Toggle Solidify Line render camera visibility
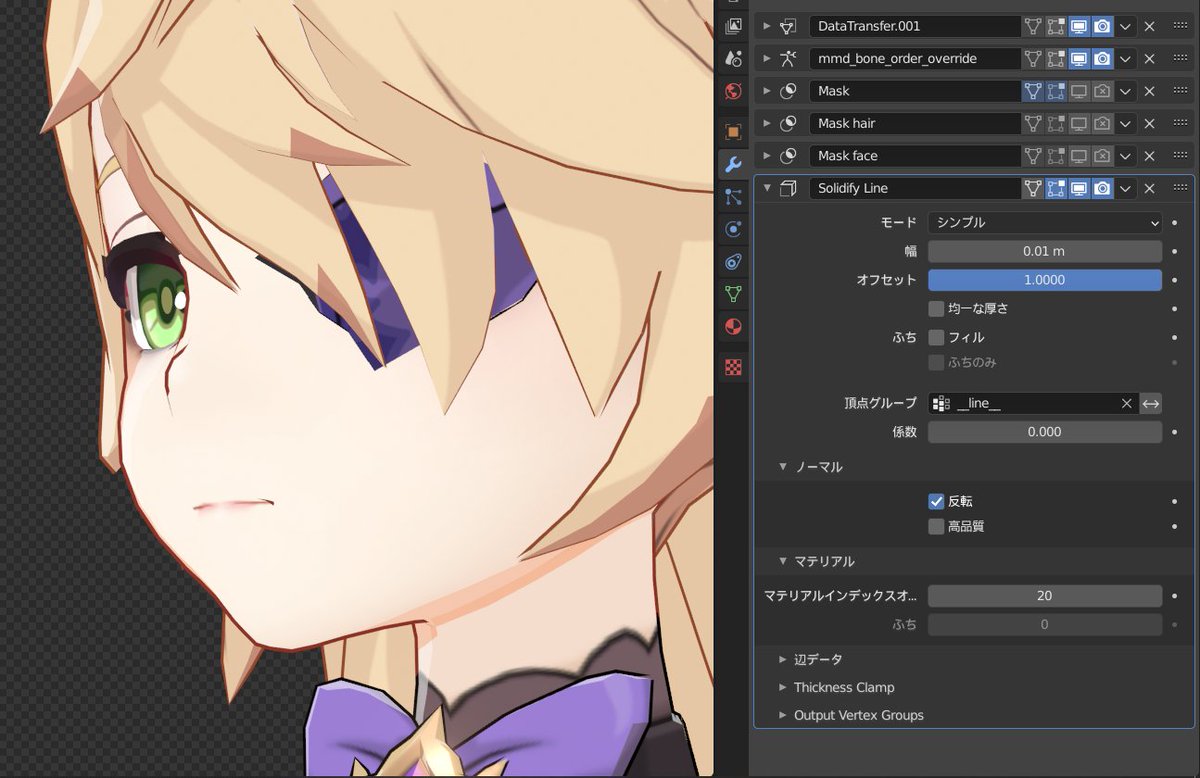 click(x=1102, y=188)
